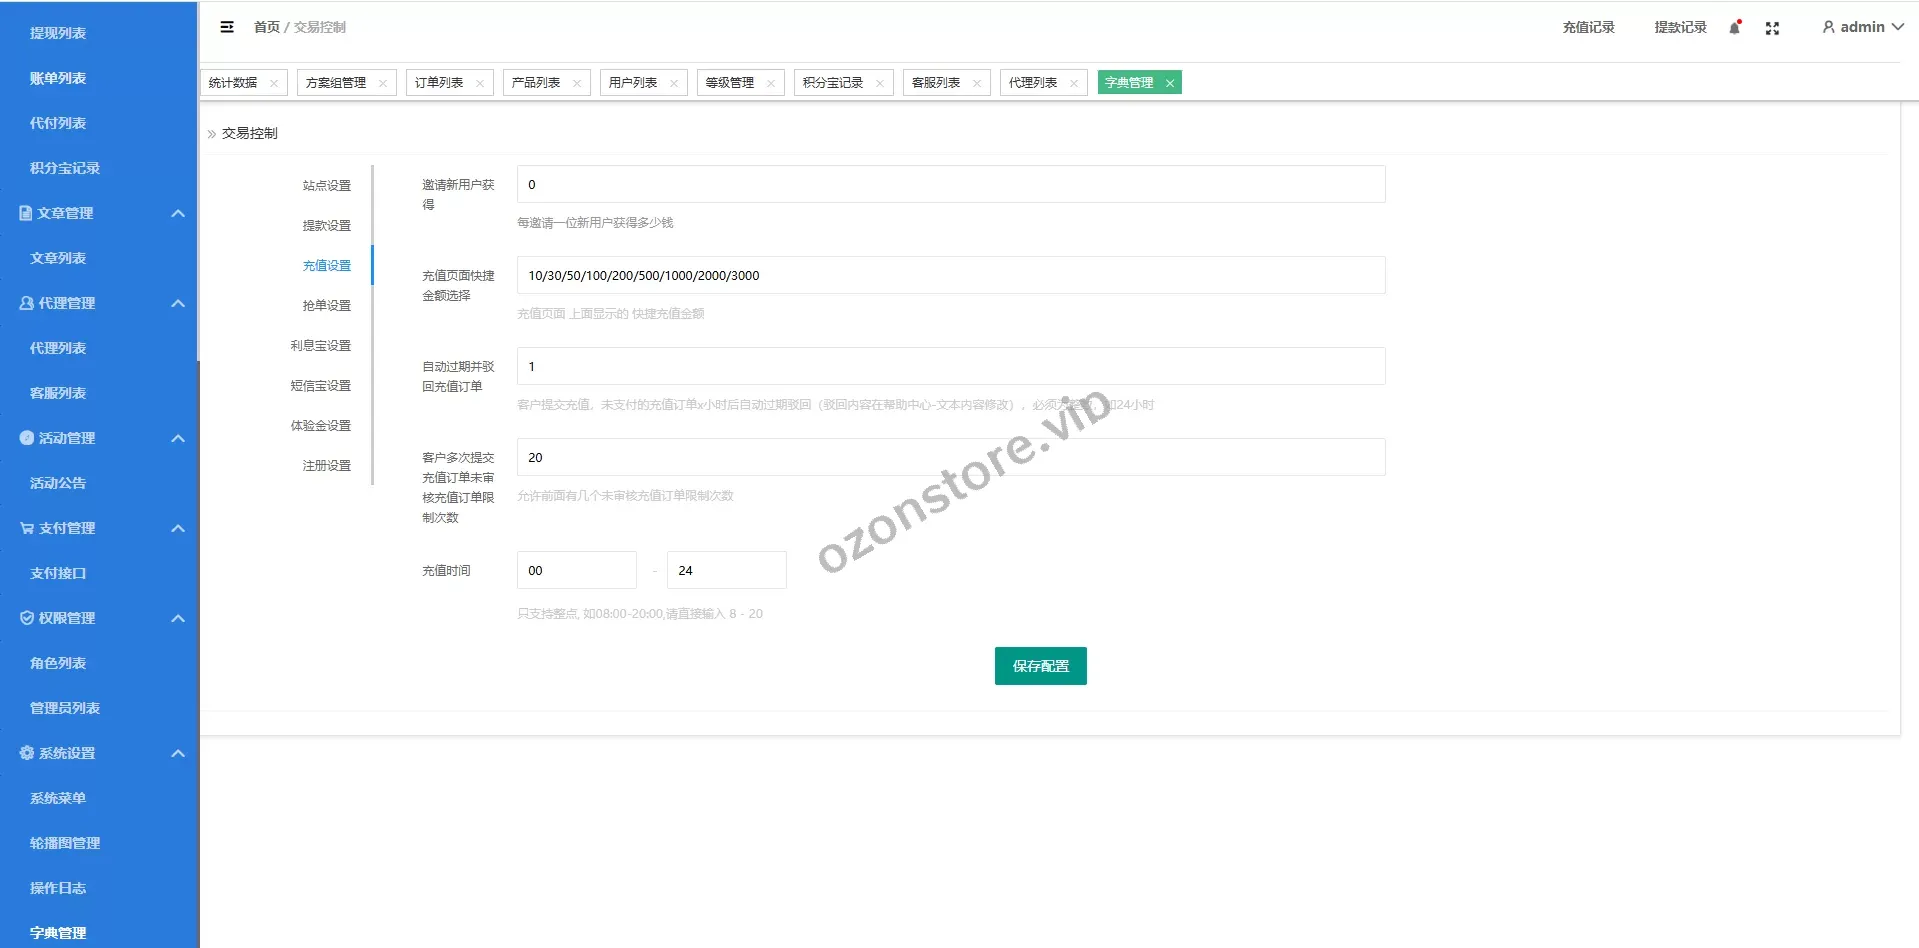Click the sidebar collapse hamburger icon
Screen dimensions: 1919x948
pos(227,27)
